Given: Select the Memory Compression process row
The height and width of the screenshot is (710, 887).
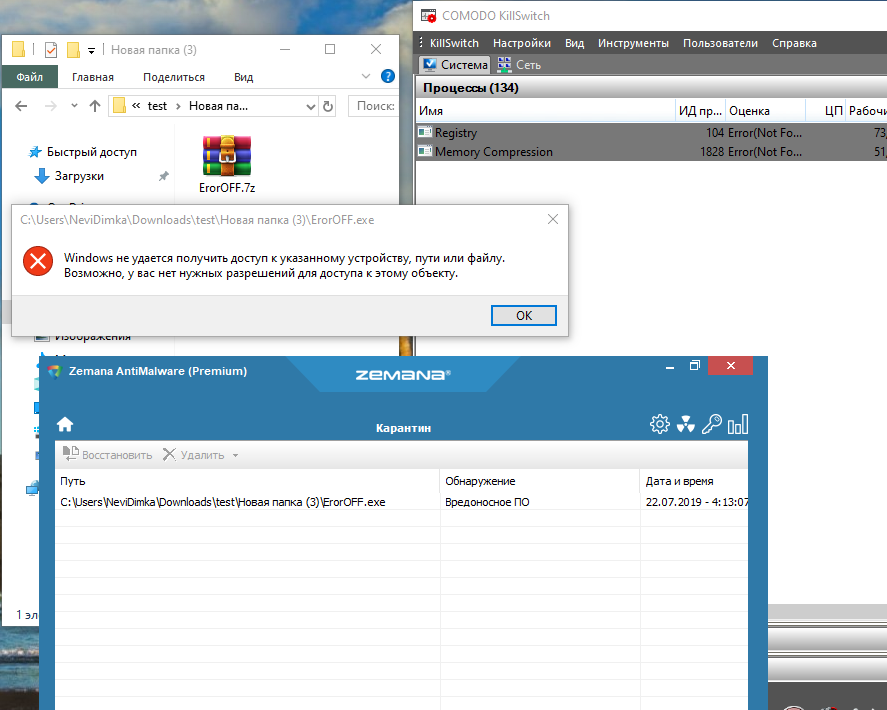Looking at the screenshot, I should pyautogui.click(x=652, y=151).
